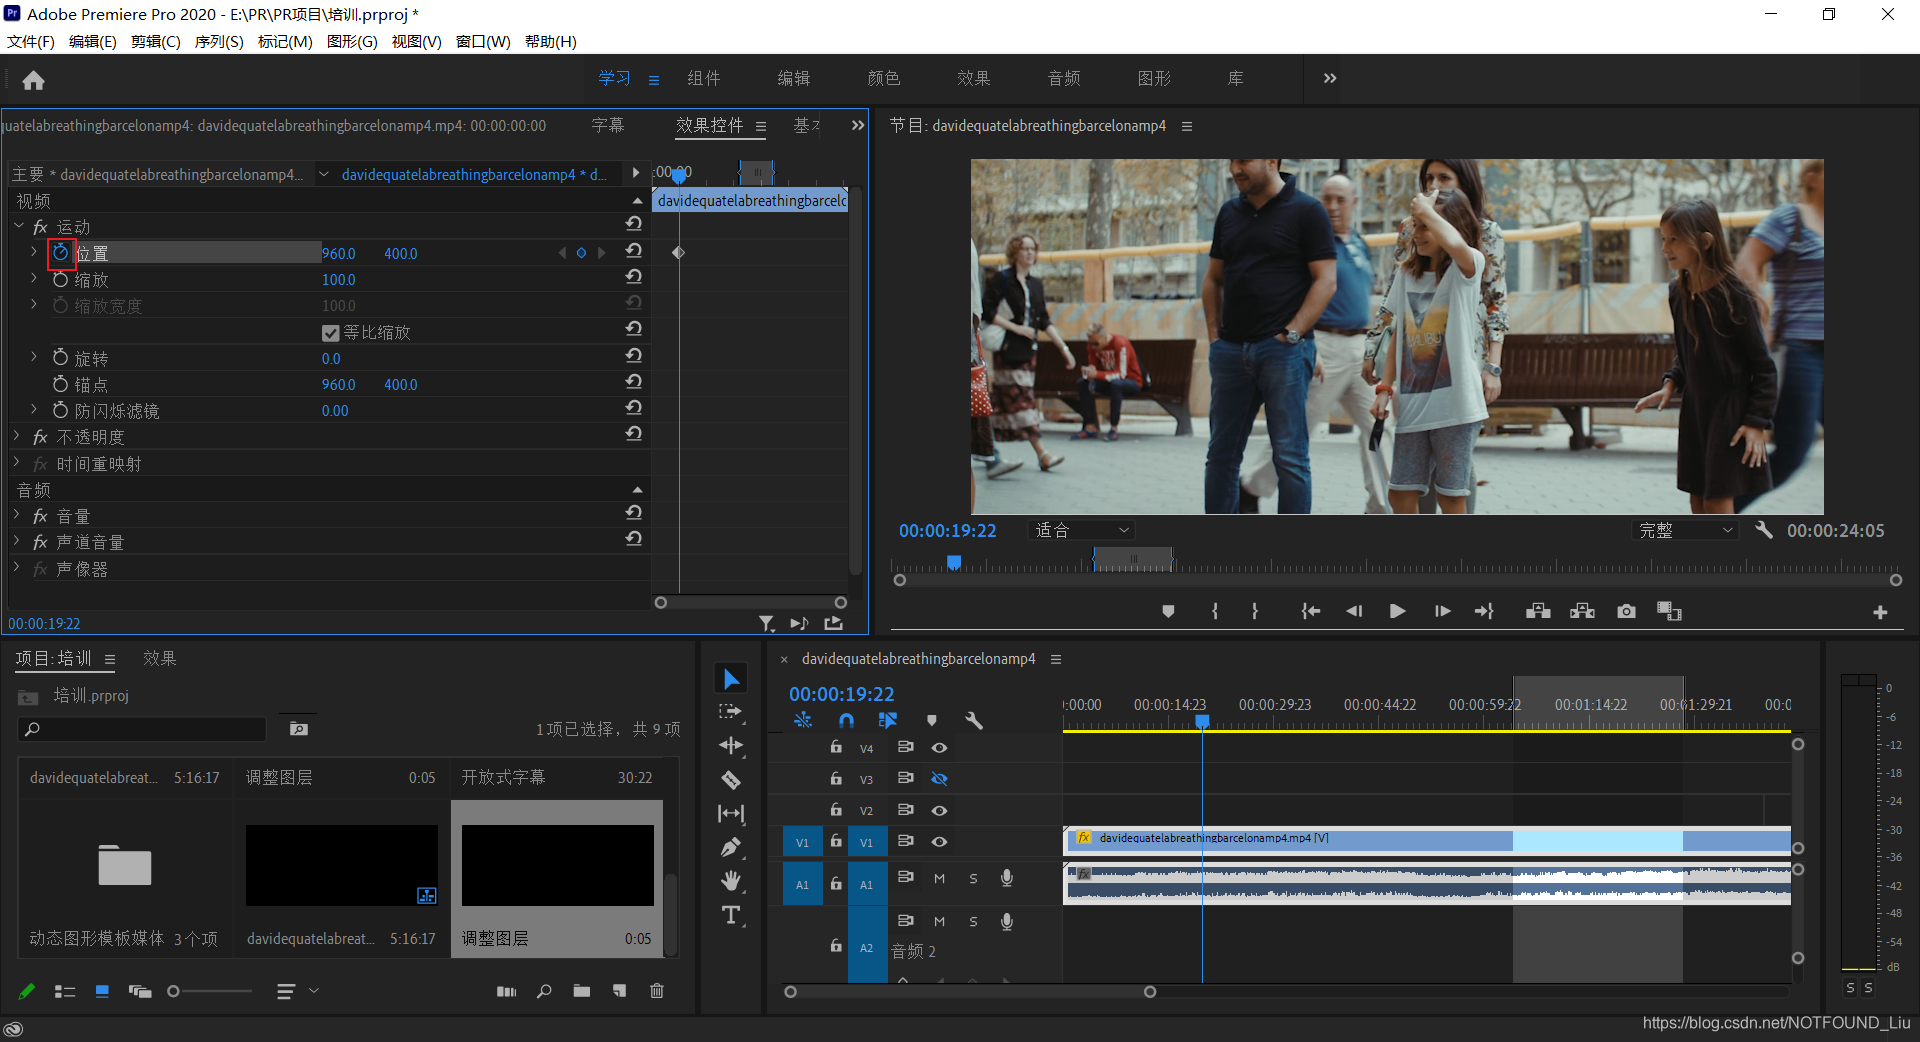Collapse the Motion effect group
Screen dimensions: 1920x1042
coord(18,227)
